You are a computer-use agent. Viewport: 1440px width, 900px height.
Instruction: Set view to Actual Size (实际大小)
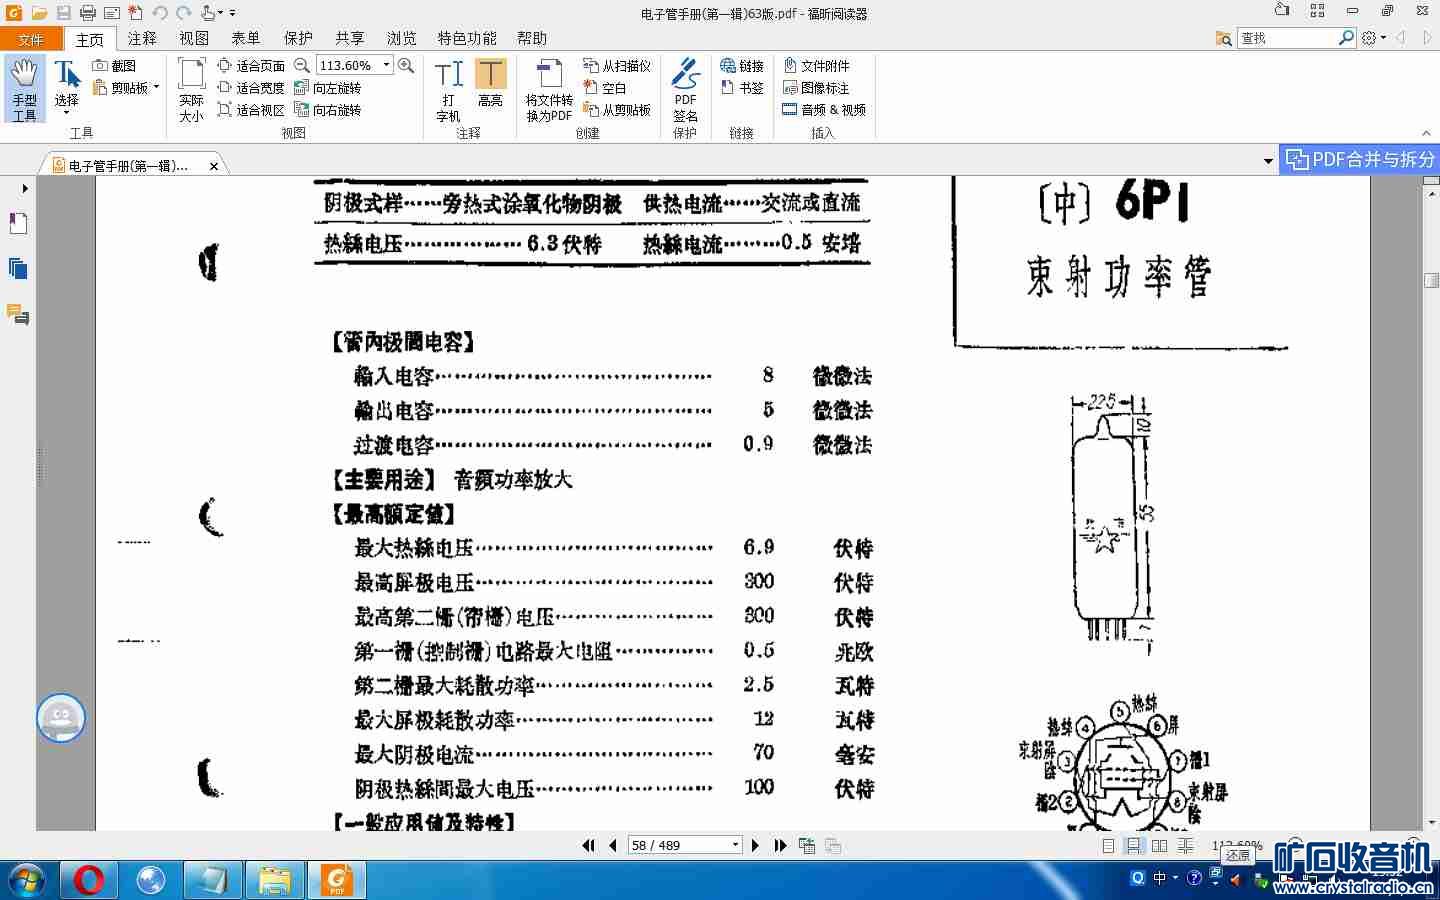click(191, 90)
